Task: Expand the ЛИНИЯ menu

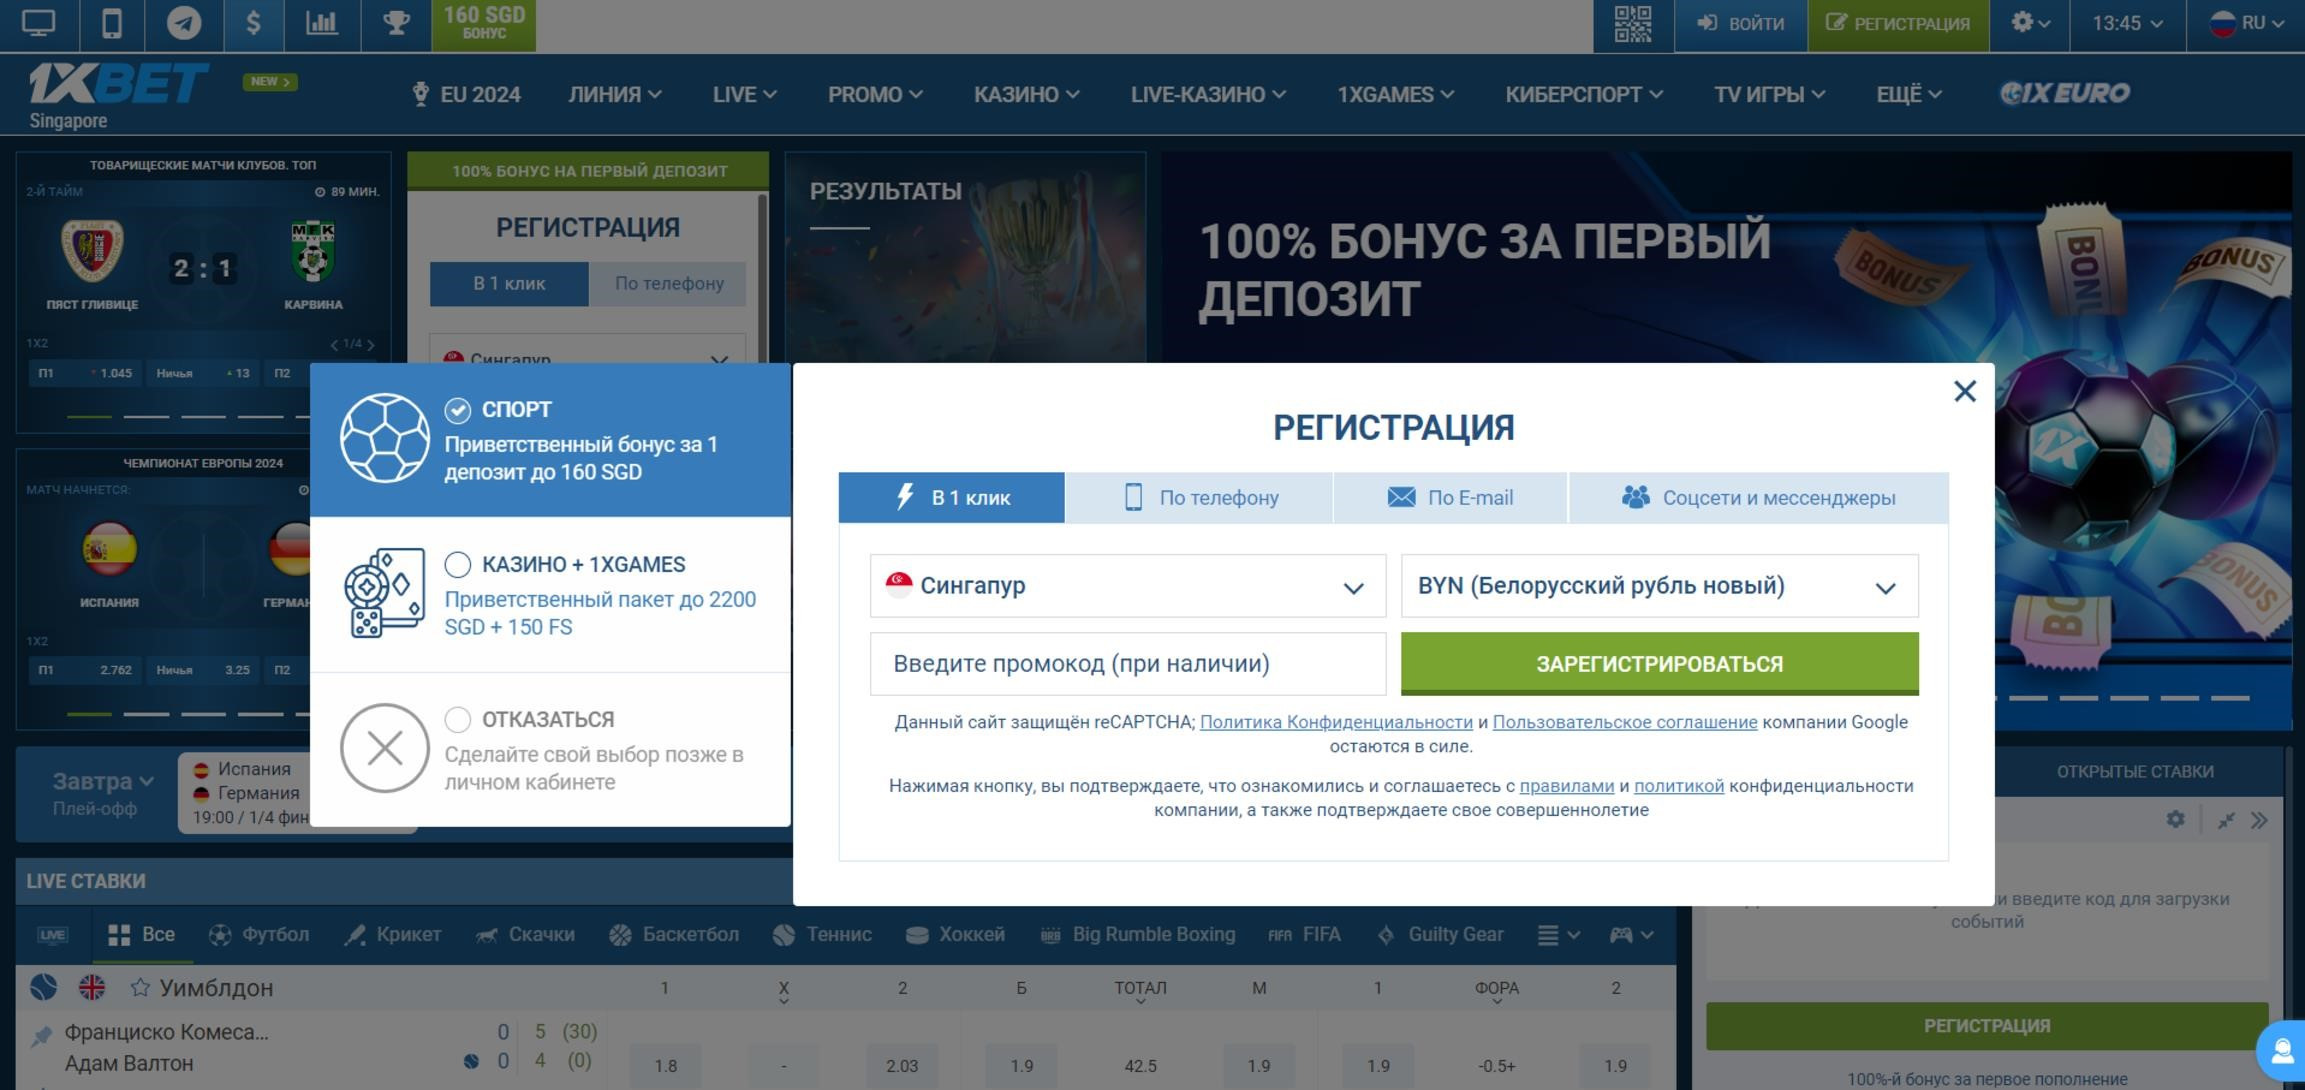Action: (615, 95)
